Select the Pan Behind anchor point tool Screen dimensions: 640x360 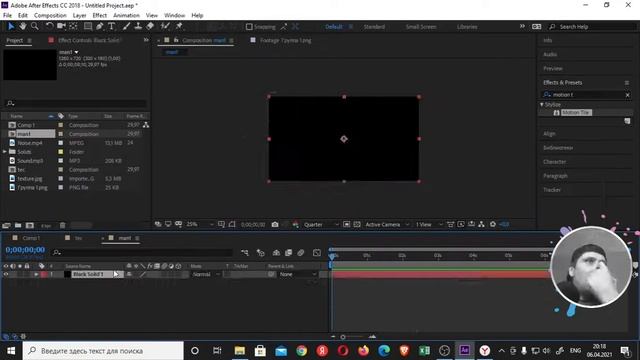73,27
